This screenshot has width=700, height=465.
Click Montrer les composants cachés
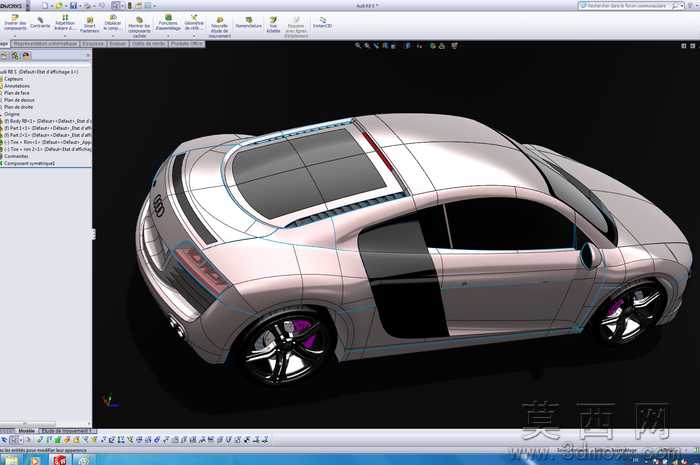[139, 26]
